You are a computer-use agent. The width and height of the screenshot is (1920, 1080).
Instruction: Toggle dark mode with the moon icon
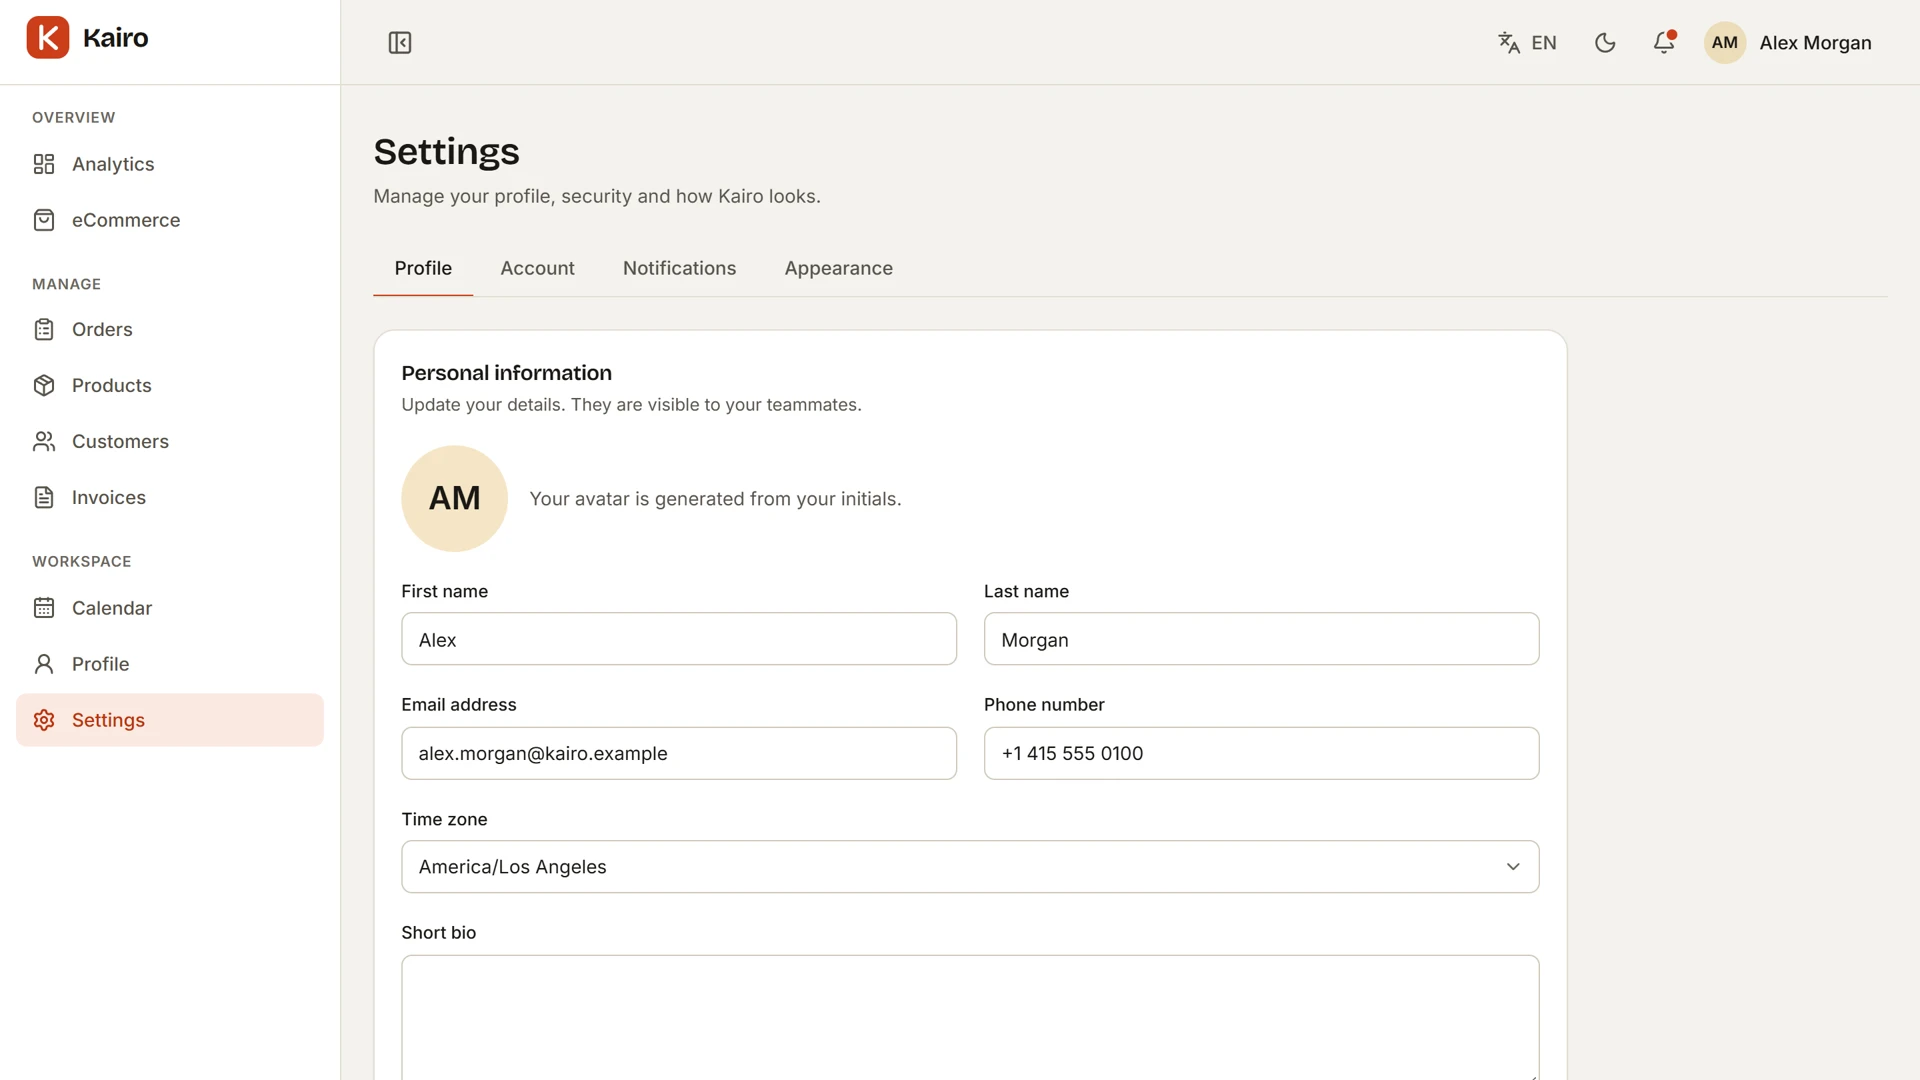[x=1605, y=43]
